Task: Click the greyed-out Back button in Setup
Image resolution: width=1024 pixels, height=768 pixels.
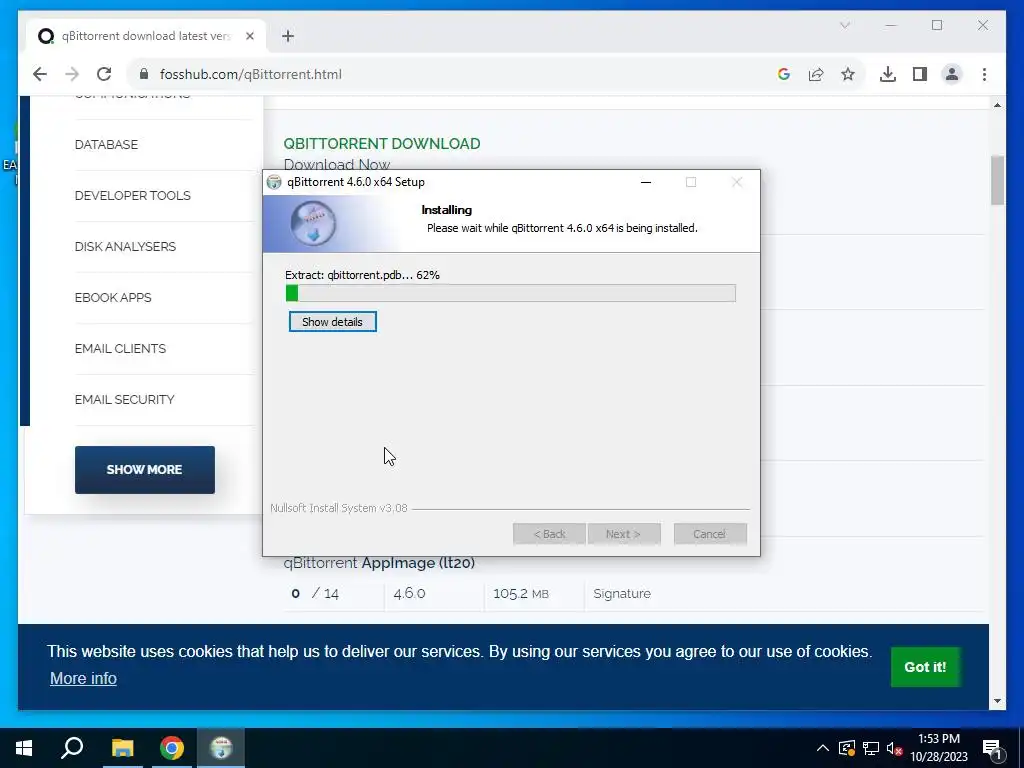Action: click(549, 534)
